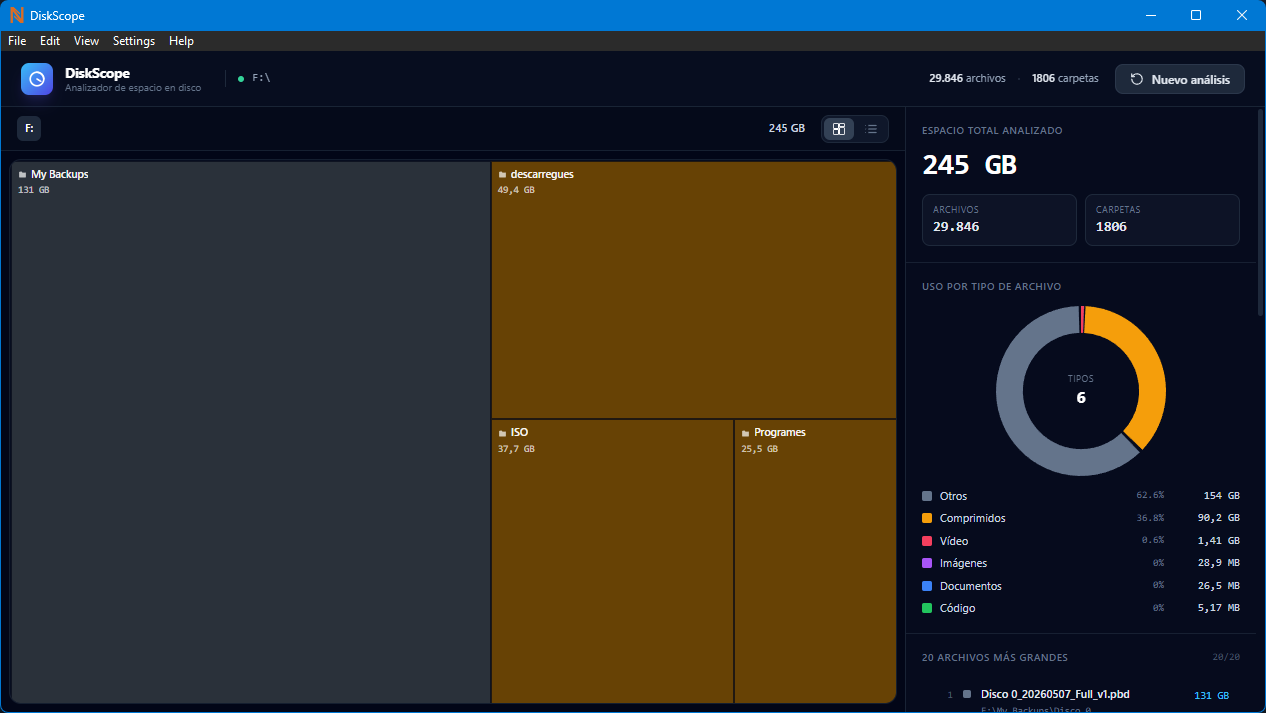Select the Disco 0_20260507_Full_v1.pbd file entry
Viewport: 1266px width, 713px height.
pyautogui.click(x=1081, y=698)
